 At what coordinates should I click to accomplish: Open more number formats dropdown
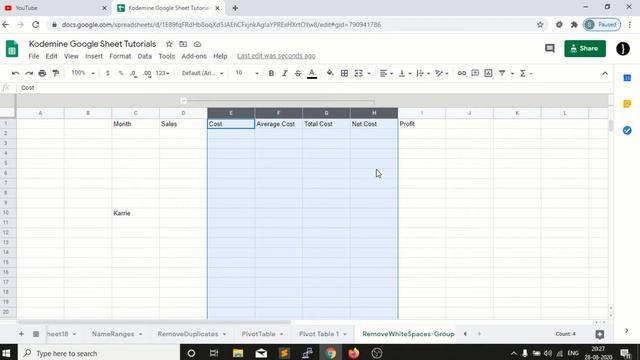(162, 73)
